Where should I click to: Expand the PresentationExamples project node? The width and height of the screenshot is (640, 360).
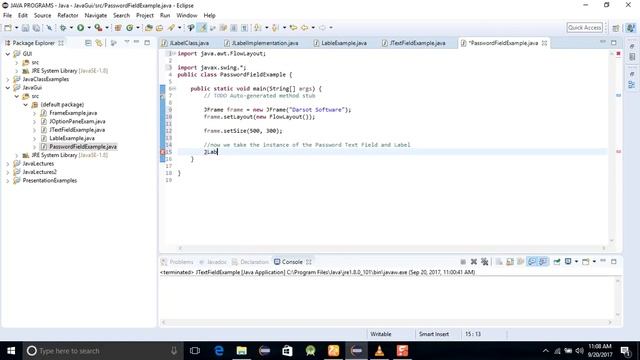8,181
